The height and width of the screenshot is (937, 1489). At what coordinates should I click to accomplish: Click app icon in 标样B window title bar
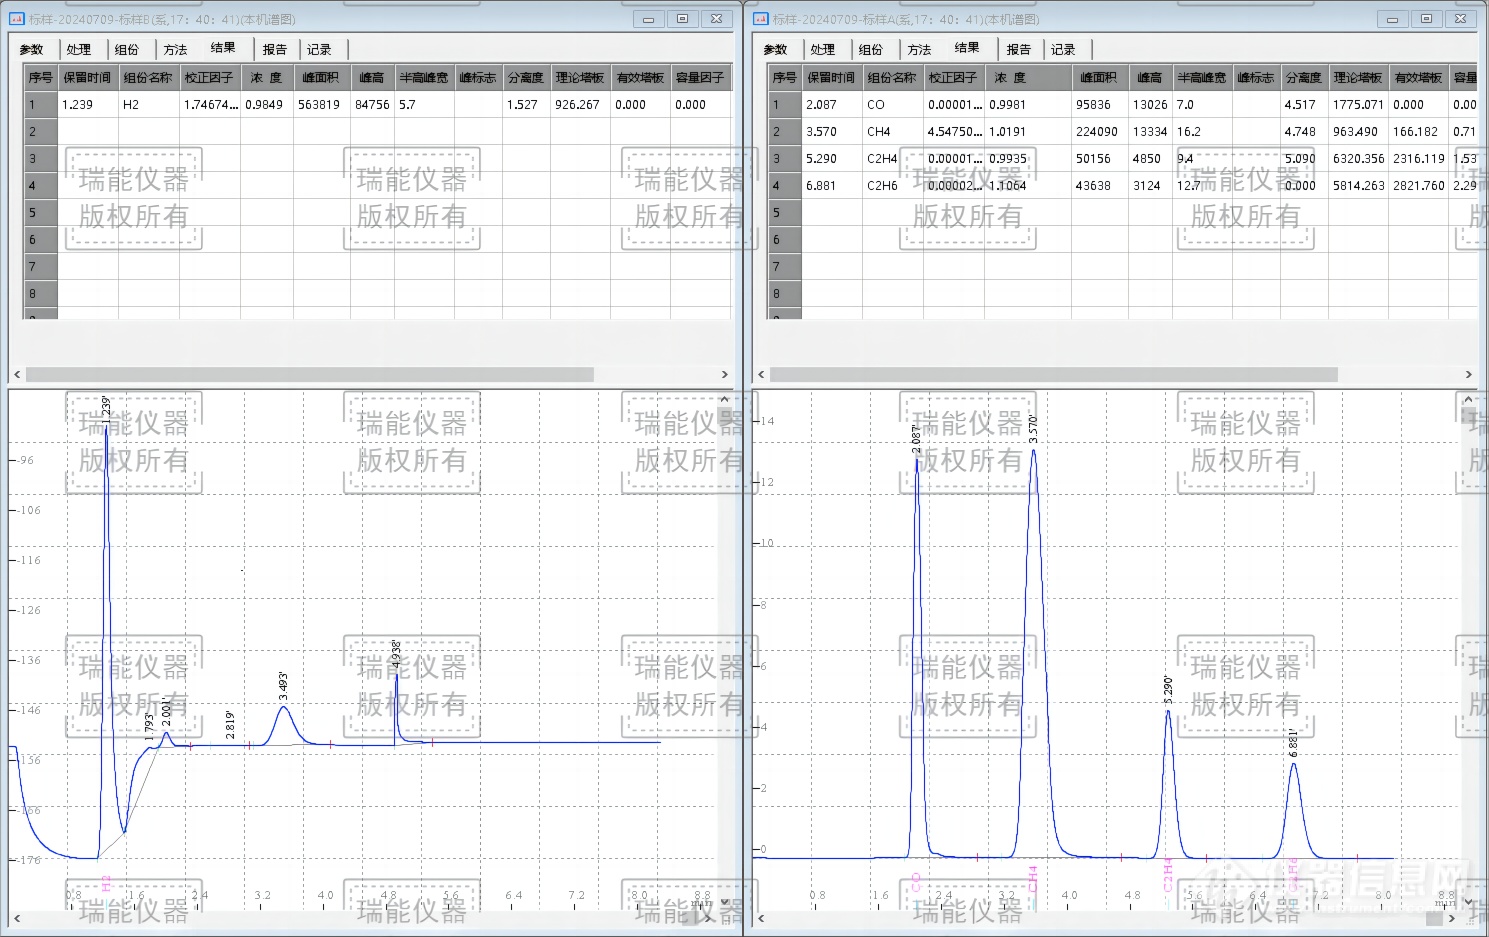(17, 19)
